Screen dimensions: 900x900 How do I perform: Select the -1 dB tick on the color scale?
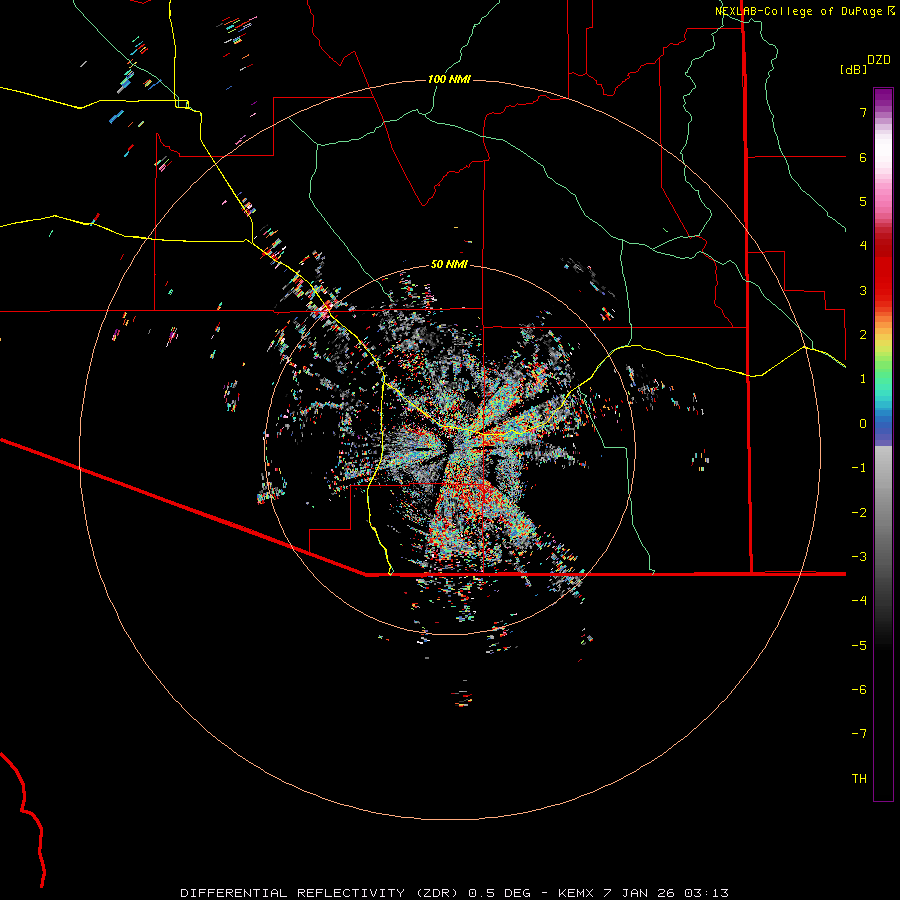[x=859, y=468]
